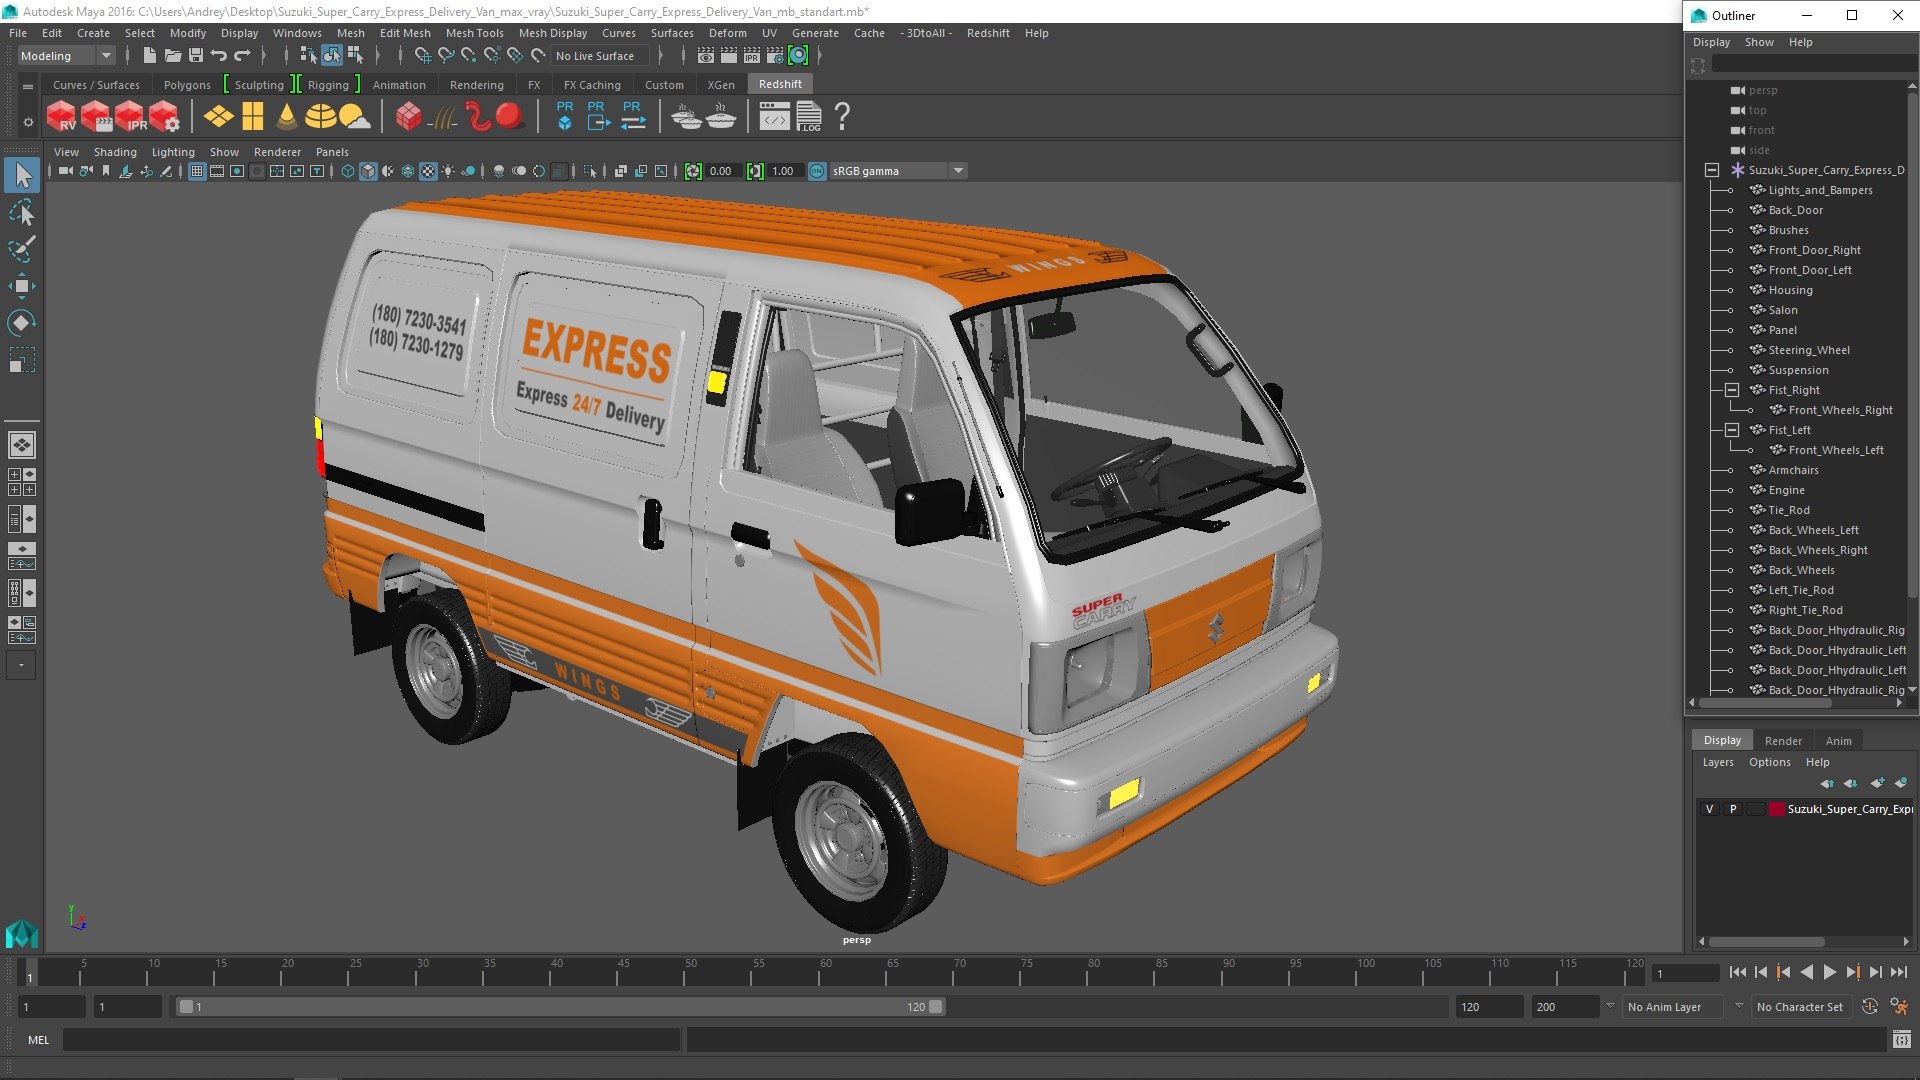
Task: Select the Scale tool in toolbox
Action: 22,360
